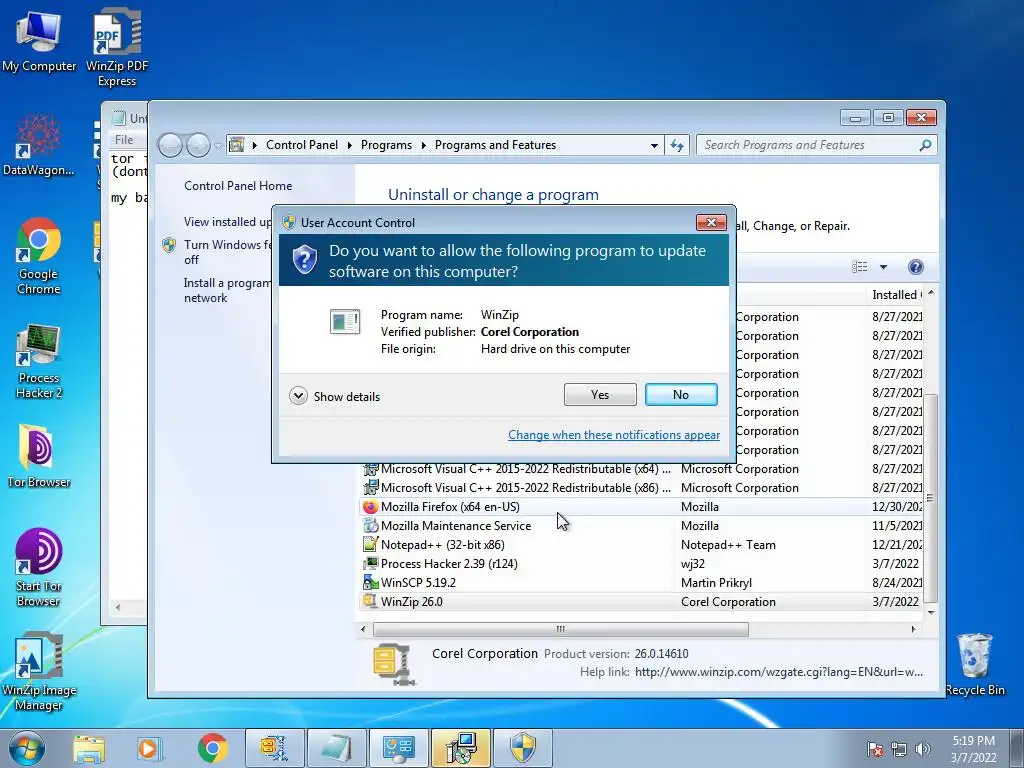
Task: Click the volume speaker tray icon
Action: 923,749
